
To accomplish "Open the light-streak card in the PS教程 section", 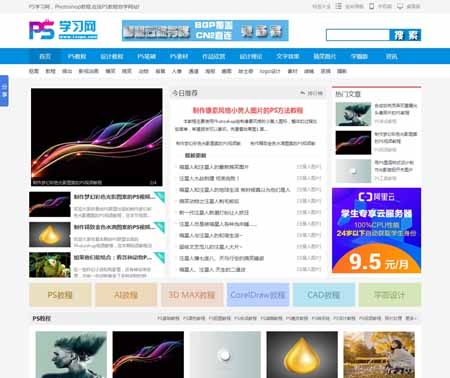I will [148, 355].
